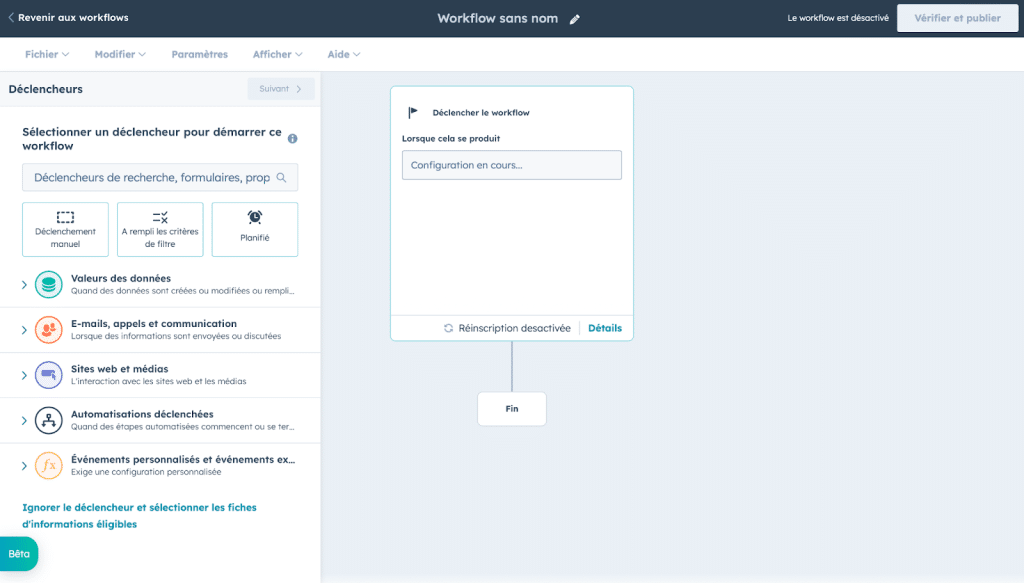Go back via Revenir aux workflows
This screenshot has height=583, width=1024.
point(68,18)
